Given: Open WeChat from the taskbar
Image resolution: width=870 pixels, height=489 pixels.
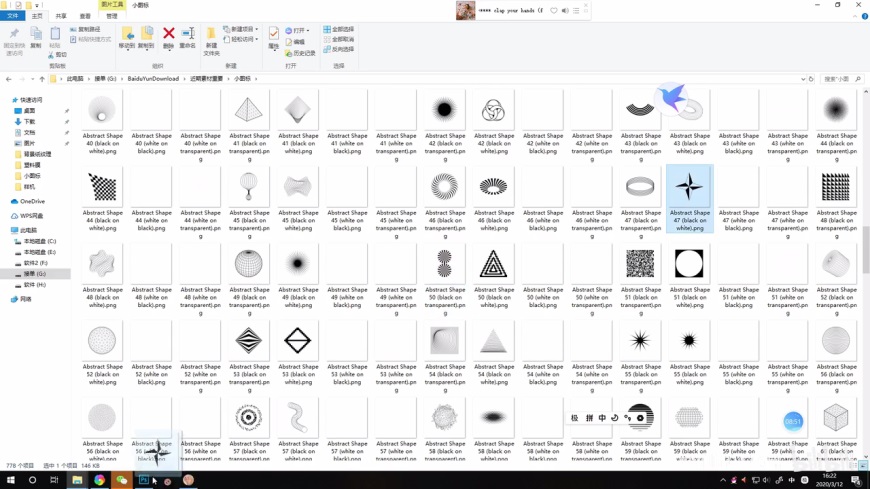Looking at the screenshot, I should [x=122, y=480].
